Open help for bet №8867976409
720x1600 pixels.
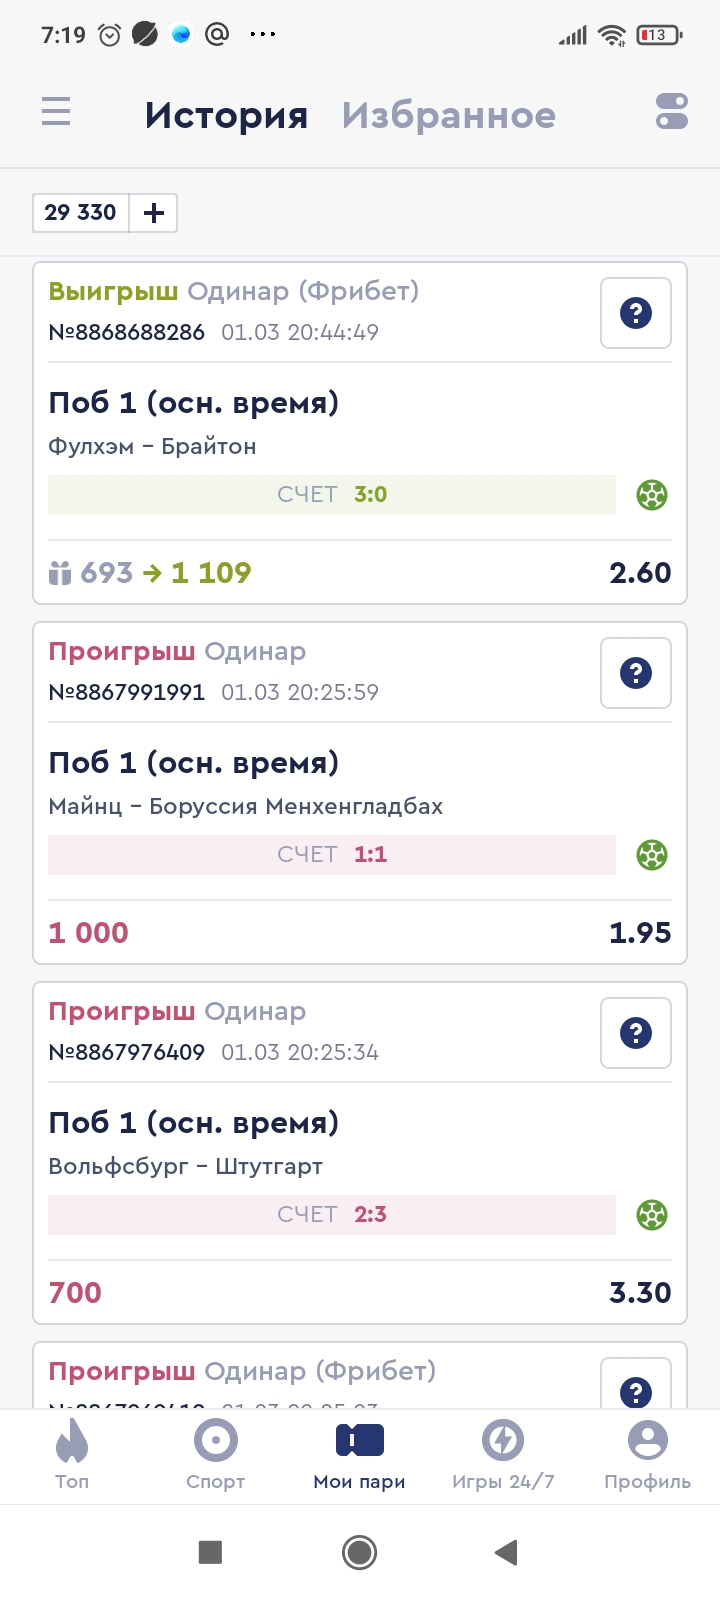click(x=636, y=1033)
